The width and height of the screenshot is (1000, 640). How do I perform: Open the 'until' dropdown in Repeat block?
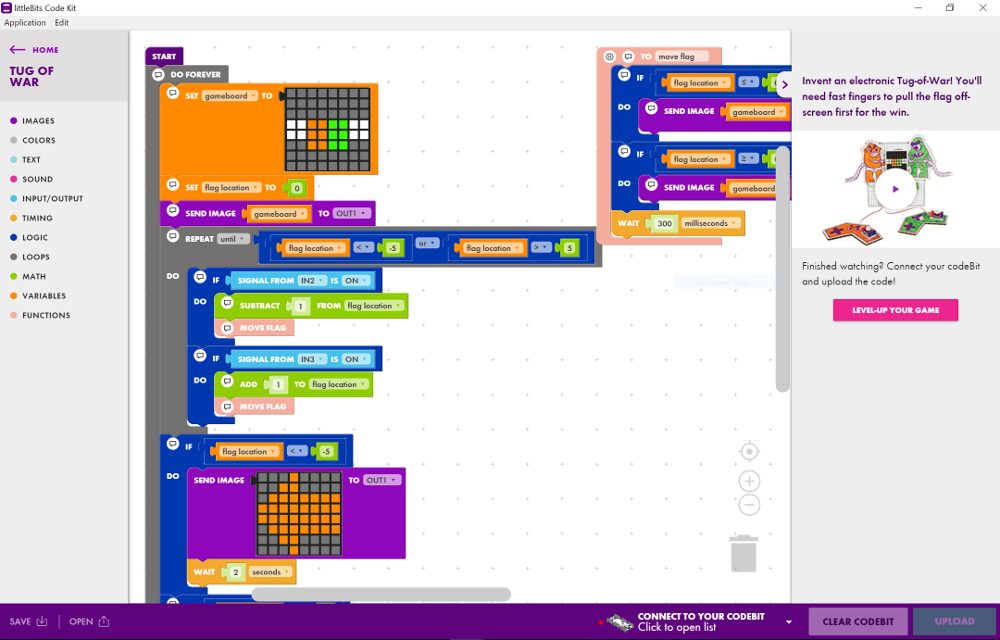[x=234, y=239]
